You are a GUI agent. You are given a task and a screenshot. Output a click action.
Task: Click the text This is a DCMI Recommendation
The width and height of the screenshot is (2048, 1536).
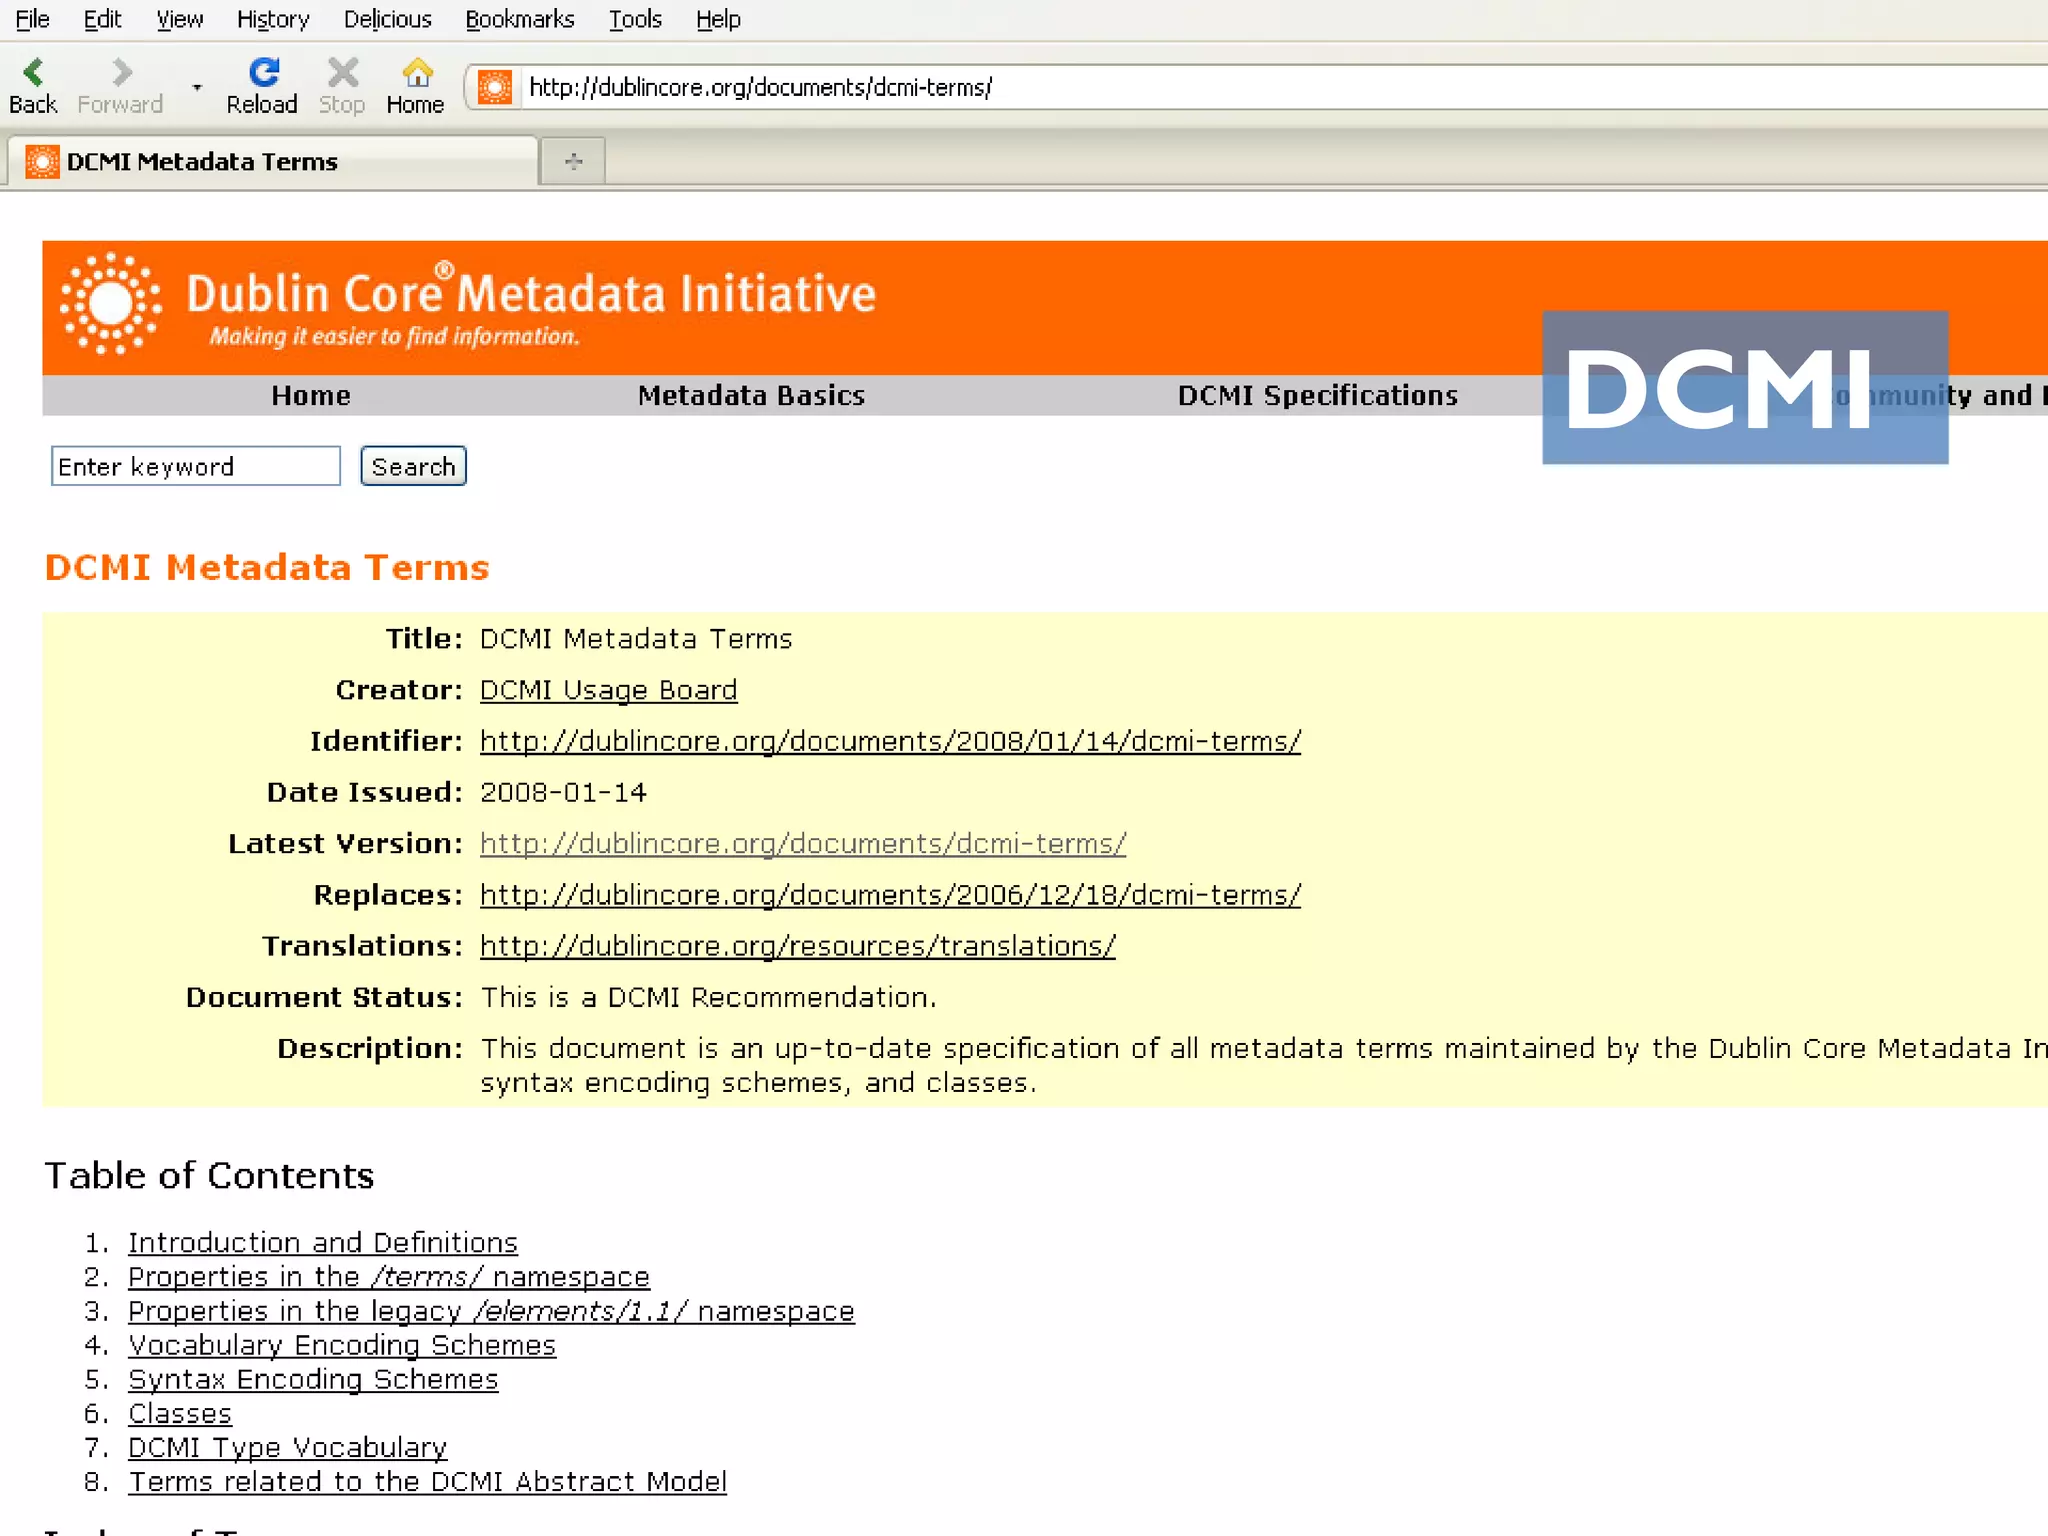click(x=708, y=997)
